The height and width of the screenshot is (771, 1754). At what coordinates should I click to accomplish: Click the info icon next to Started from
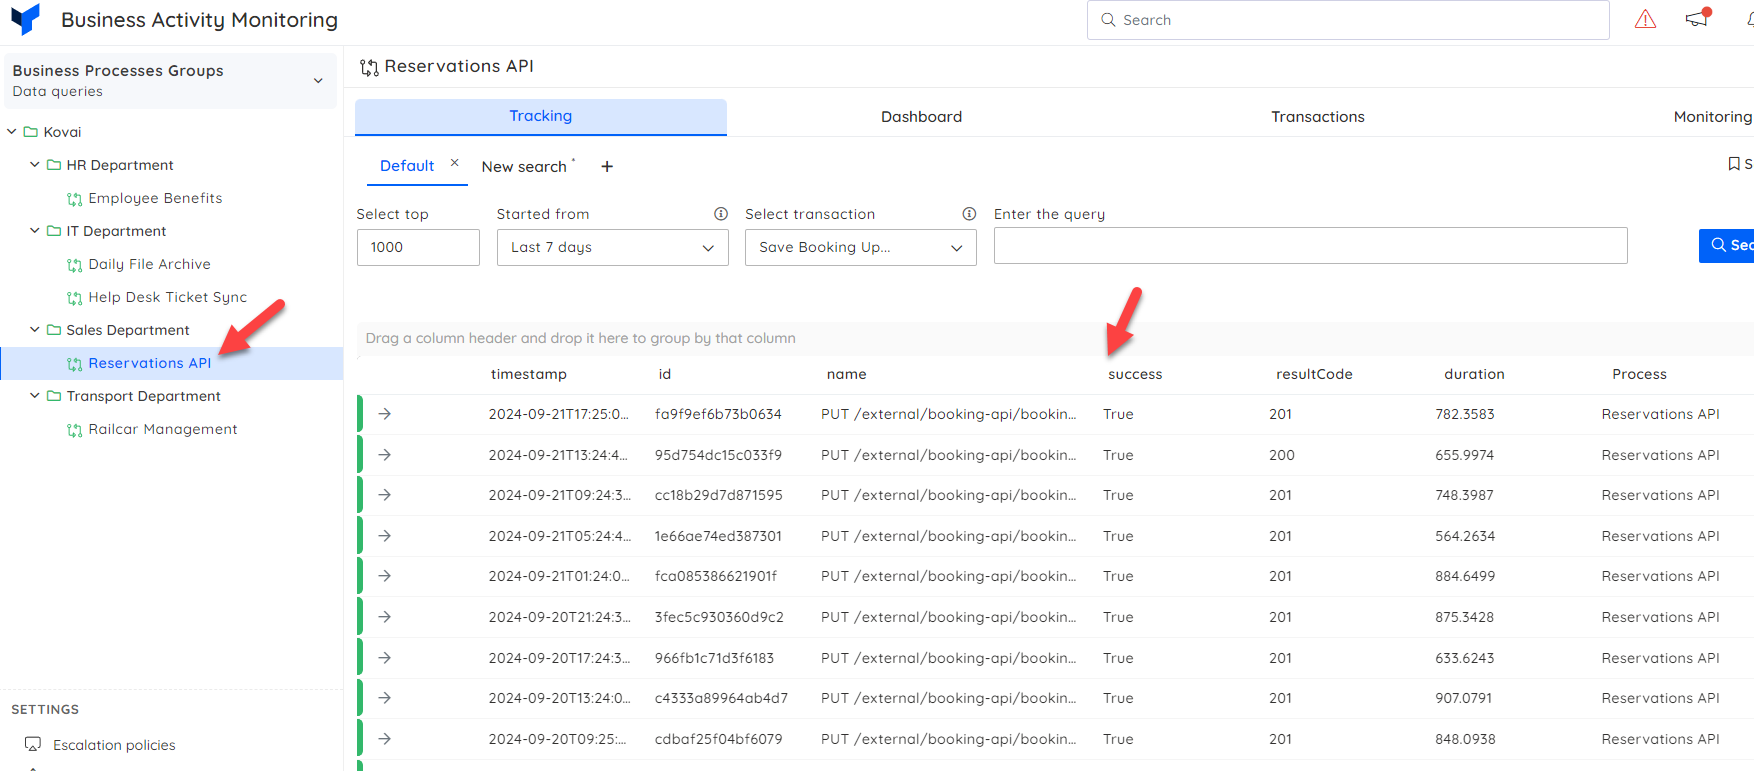(x=721, y=214)
